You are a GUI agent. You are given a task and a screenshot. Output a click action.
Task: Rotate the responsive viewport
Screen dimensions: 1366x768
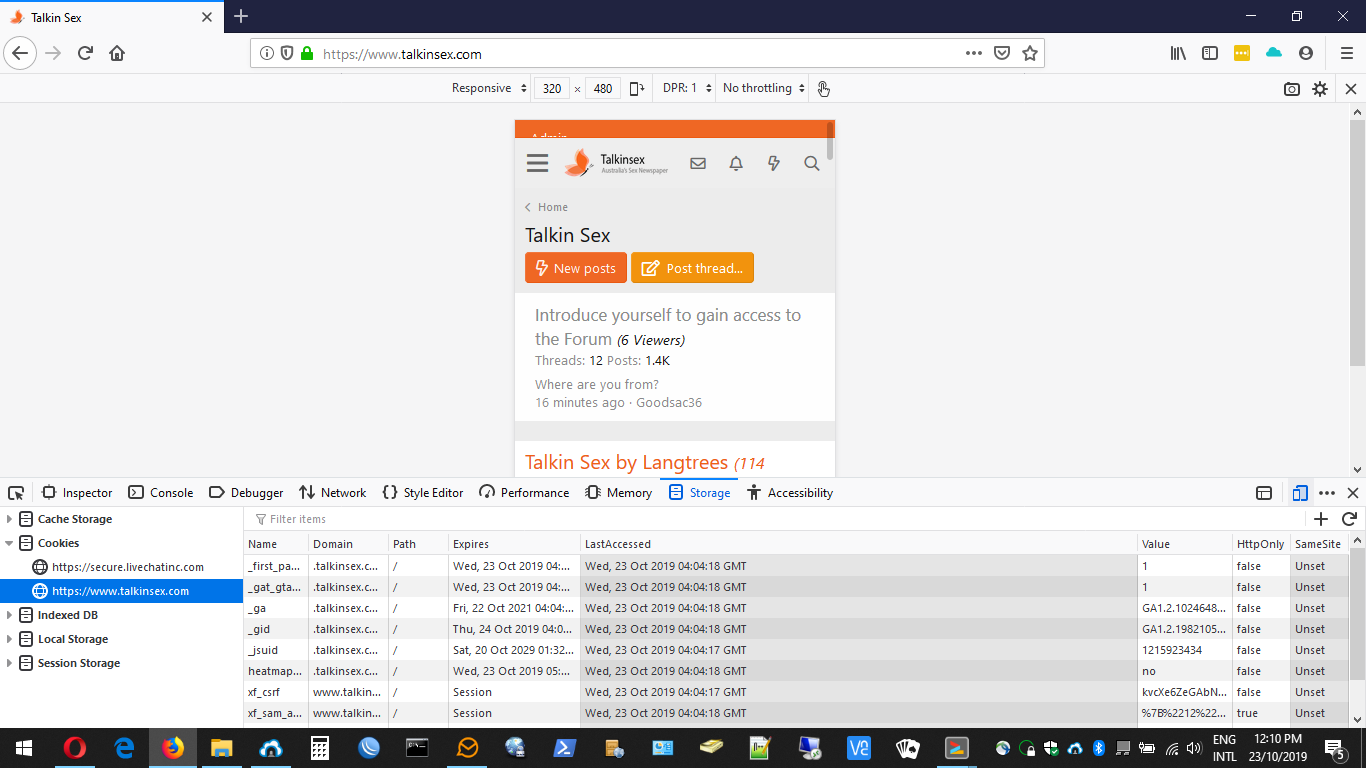pos(636,88)
